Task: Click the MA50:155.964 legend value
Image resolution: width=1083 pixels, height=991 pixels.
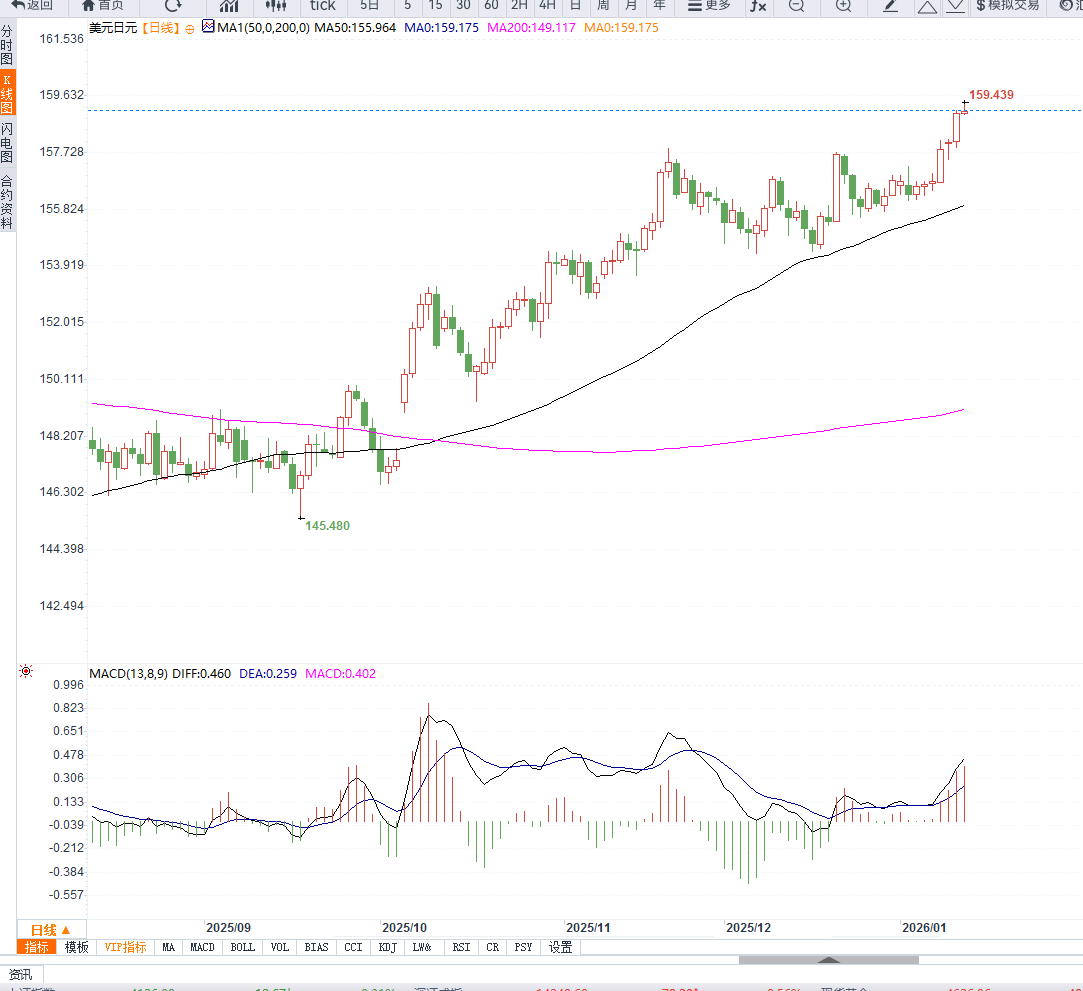Action: pos(355,28)
